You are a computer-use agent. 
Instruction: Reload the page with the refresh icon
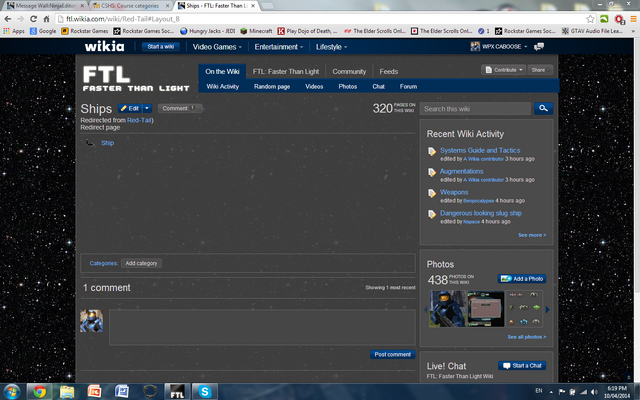(x=33, y=19)
